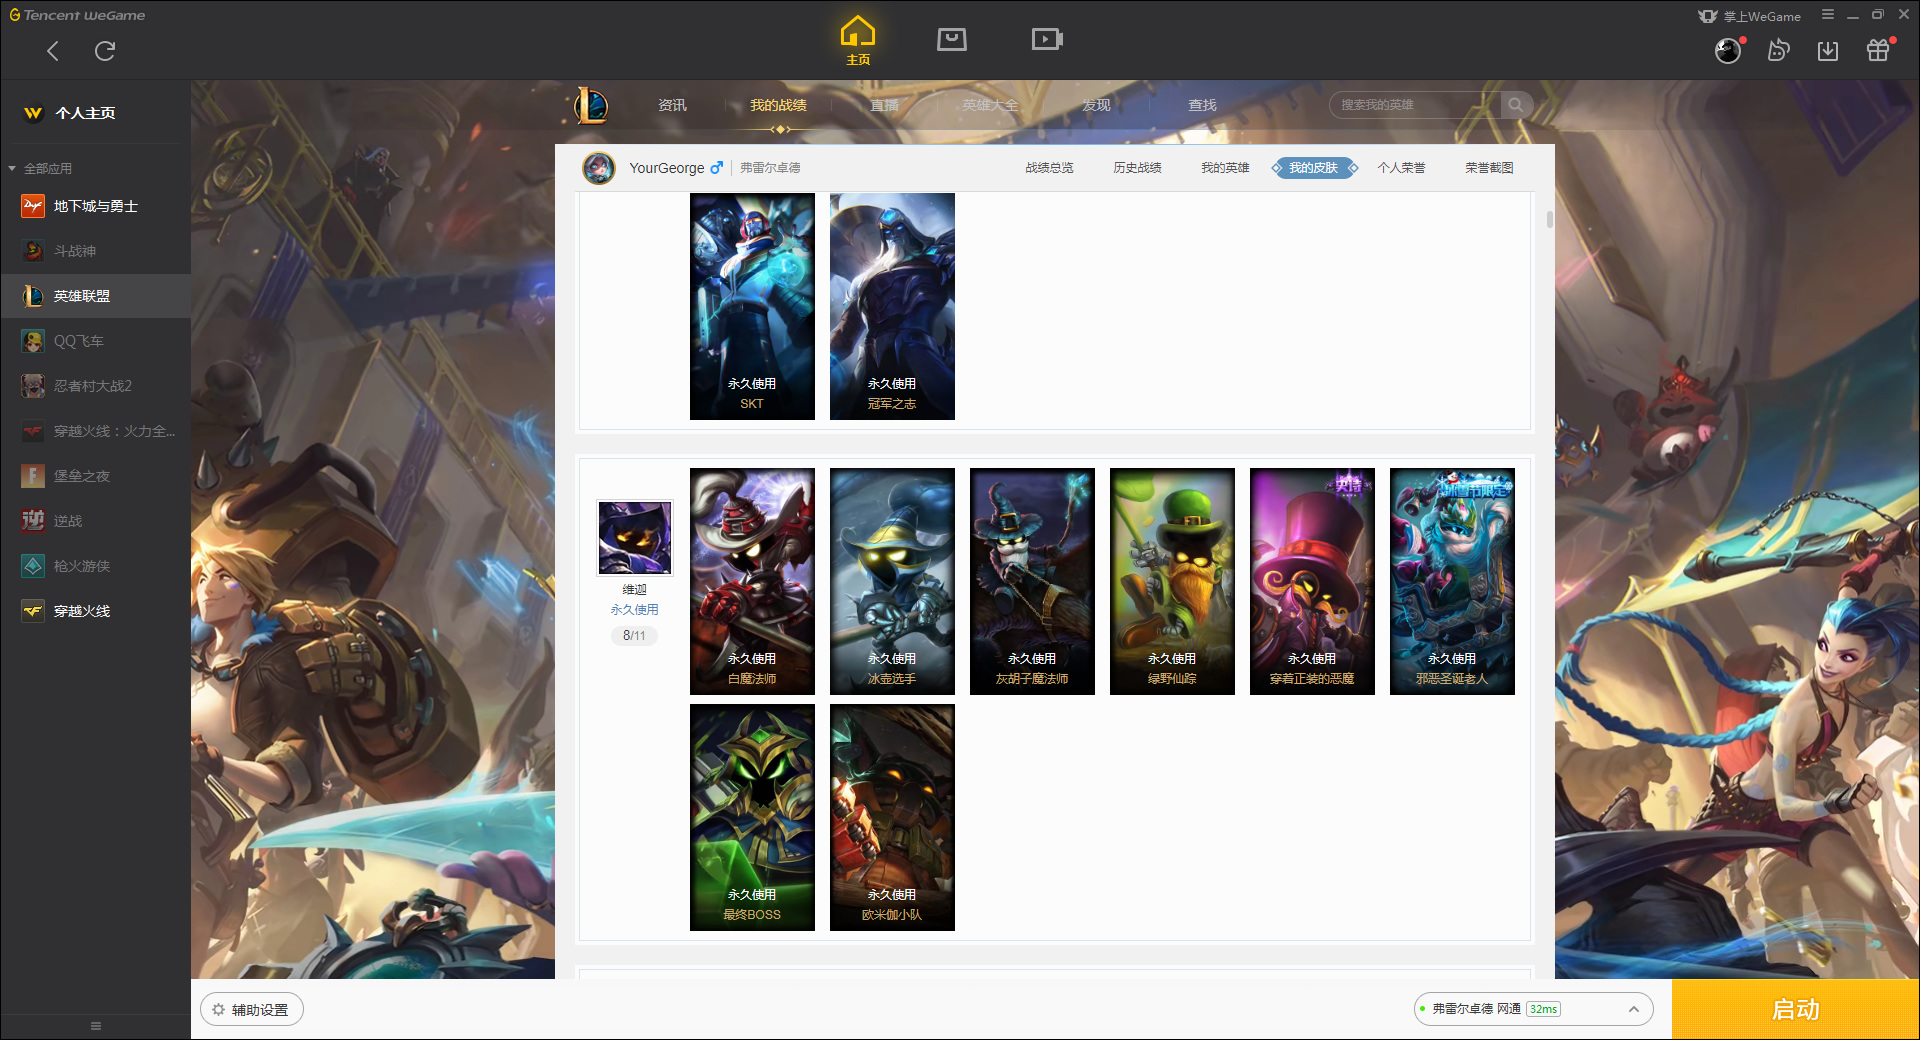Open the 我的战绩 tab
1920x1040 pixels.
(778, 105)
